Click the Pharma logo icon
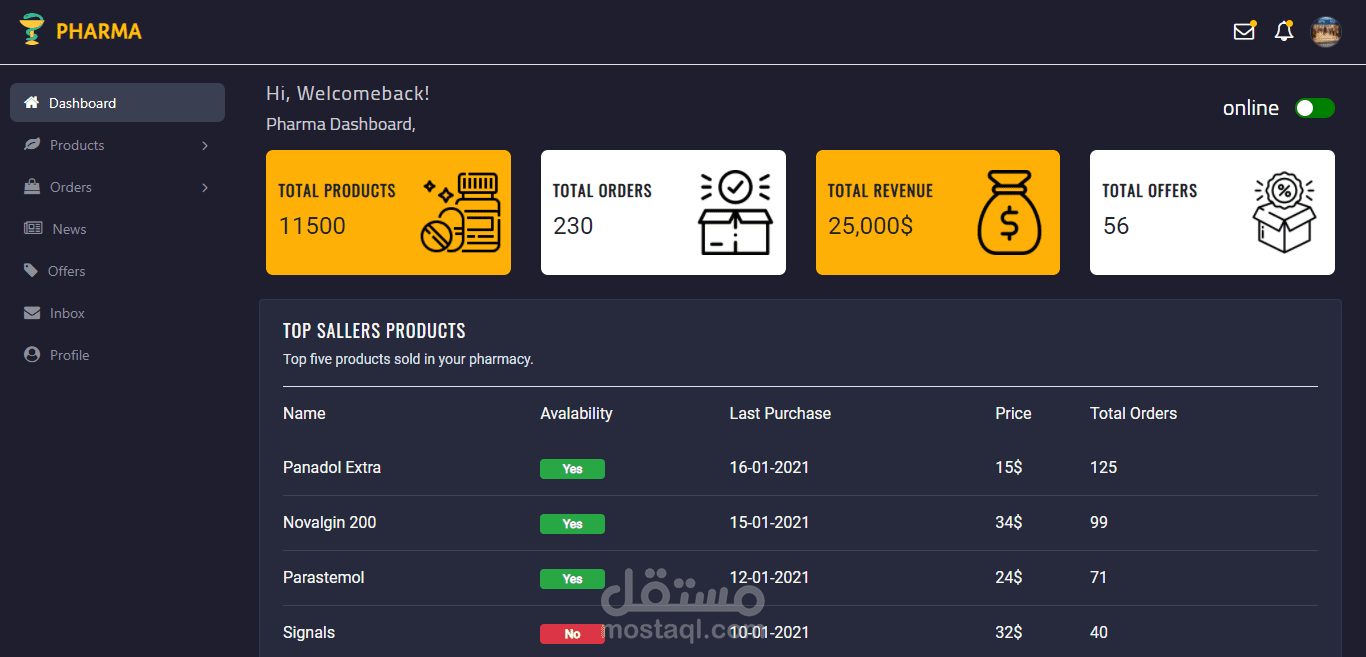The width and height of the screenshot is (1366, 657). (x=31, y=30)
